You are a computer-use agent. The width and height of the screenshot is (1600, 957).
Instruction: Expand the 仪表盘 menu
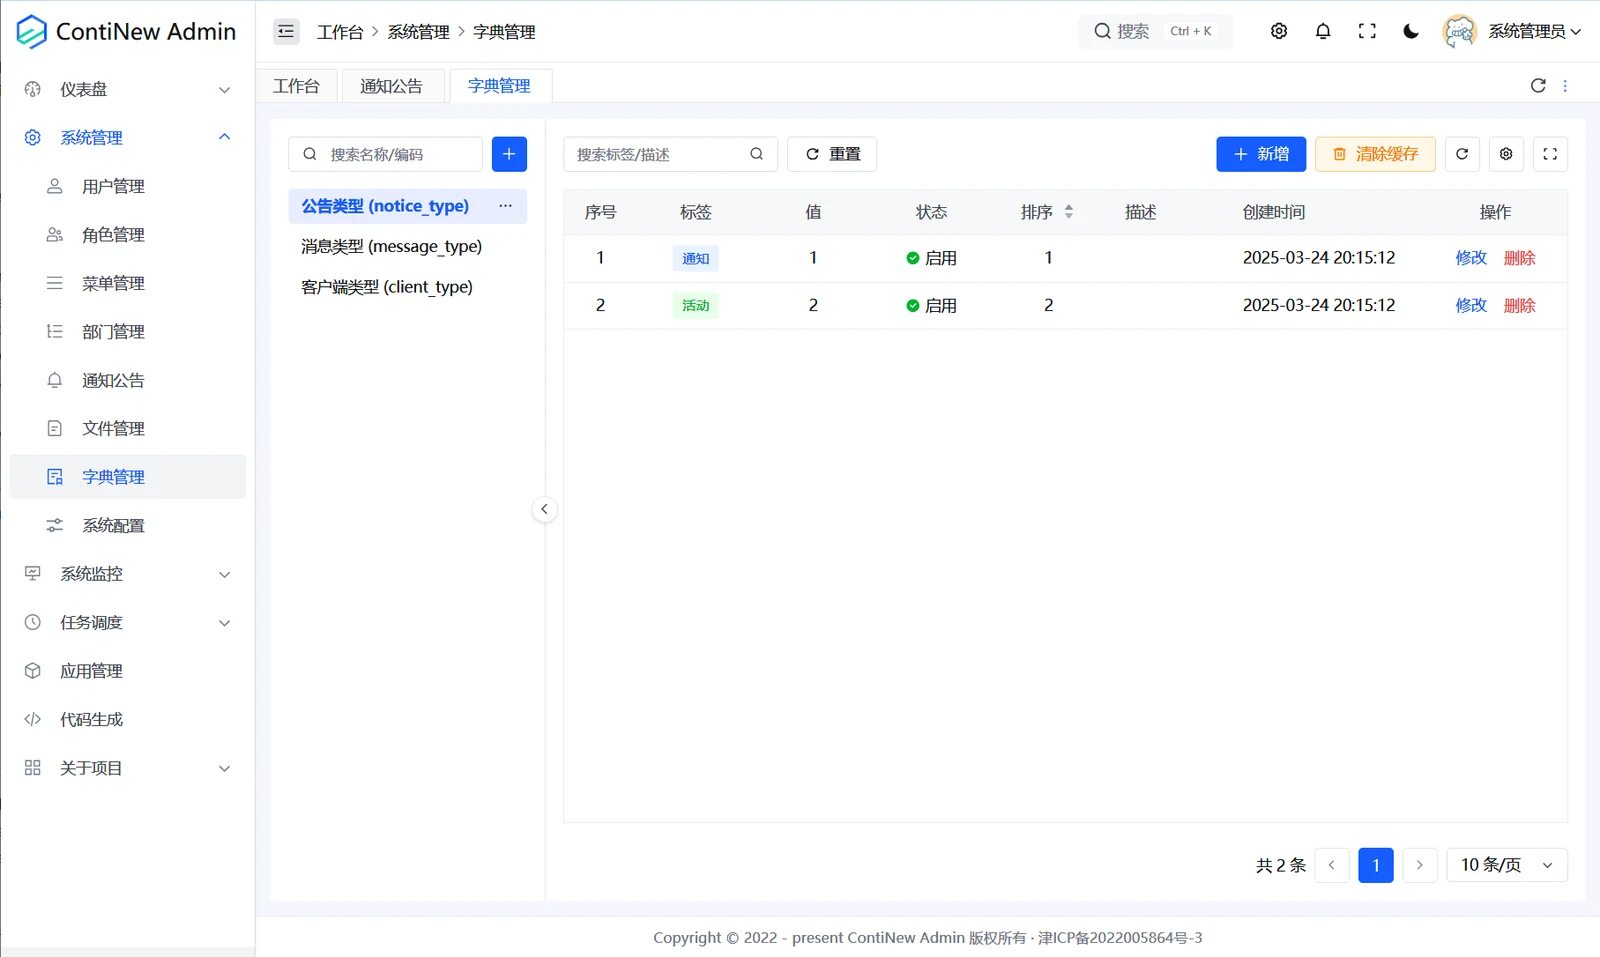pyautogui.click(x=127, y=89)
